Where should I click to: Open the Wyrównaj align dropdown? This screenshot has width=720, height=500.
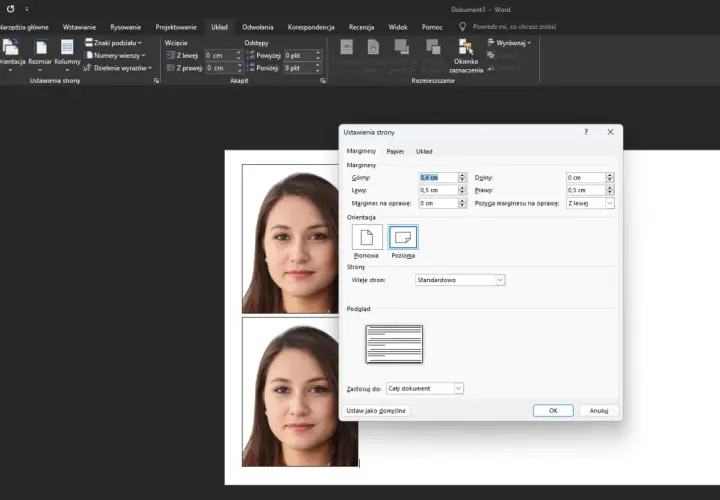point(509,43)
